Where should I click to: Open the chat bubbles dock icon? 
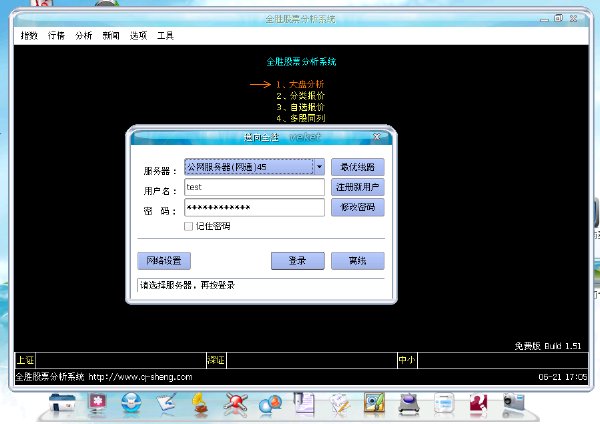[270, 404]
